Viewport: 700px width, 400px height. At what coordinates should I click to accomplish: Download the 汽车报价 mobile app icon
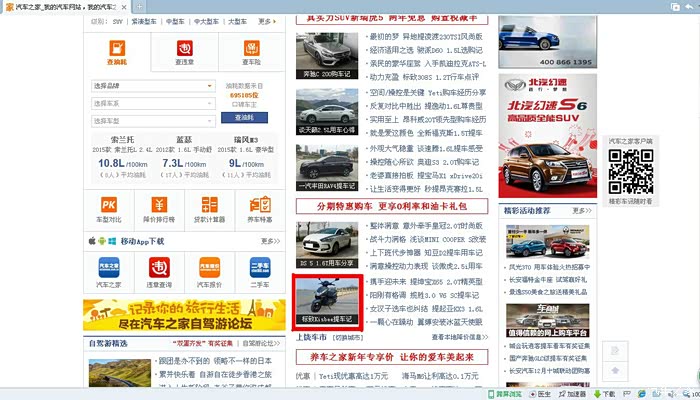(210, 267)
